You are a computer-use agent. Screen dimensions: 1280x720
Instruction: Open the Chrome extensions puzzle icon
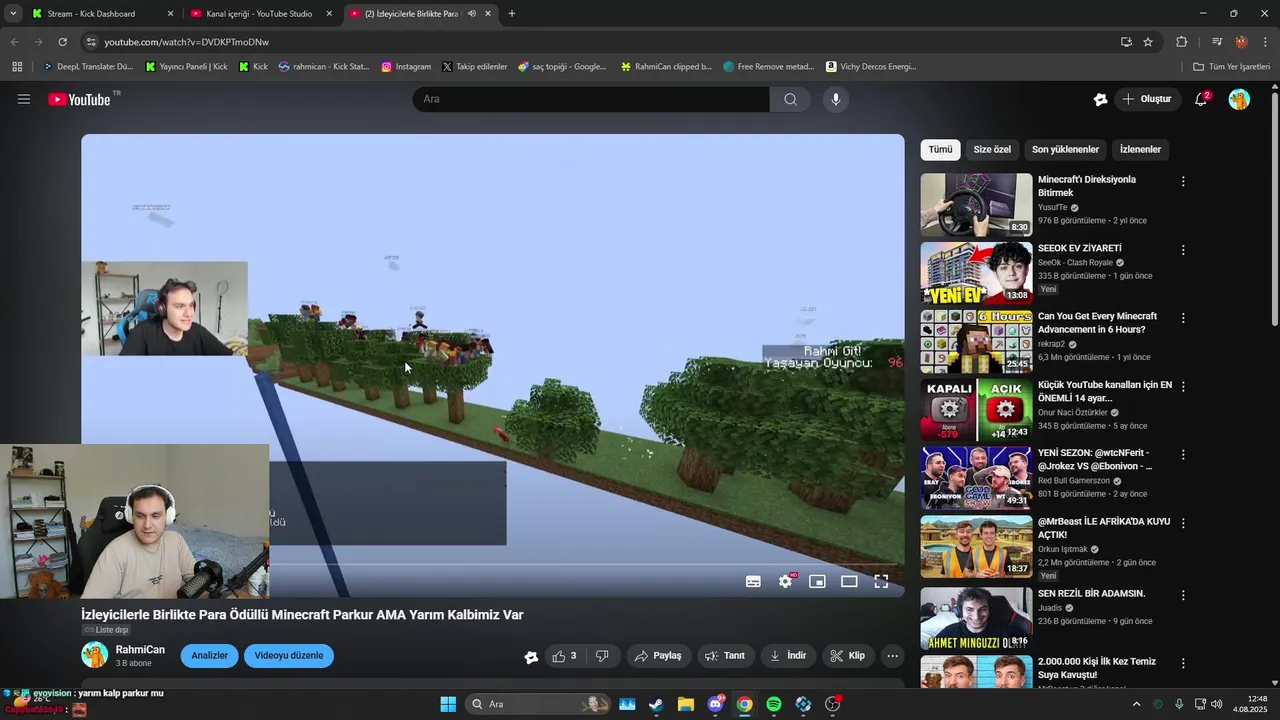click(1182, 42)
